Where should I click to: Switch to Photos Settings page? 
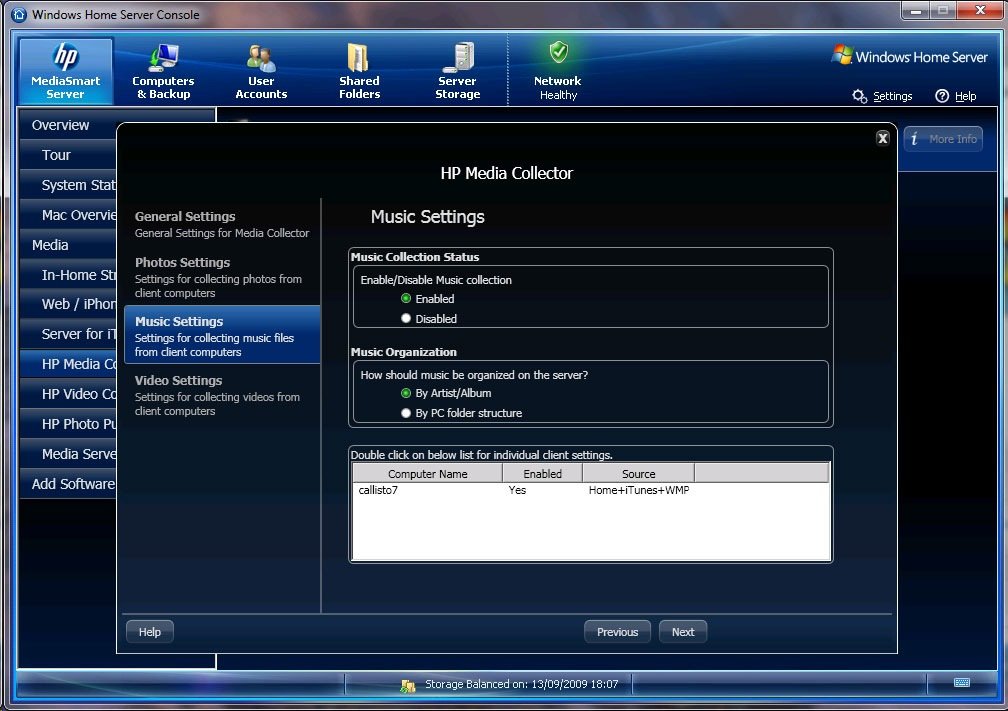(x=222, y=277)
